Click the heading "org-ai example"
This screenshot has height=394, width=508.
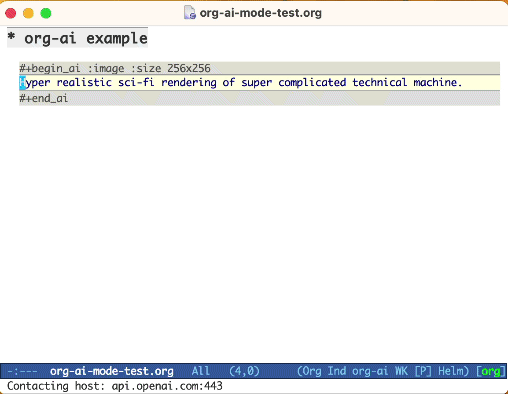pos(86,38)
